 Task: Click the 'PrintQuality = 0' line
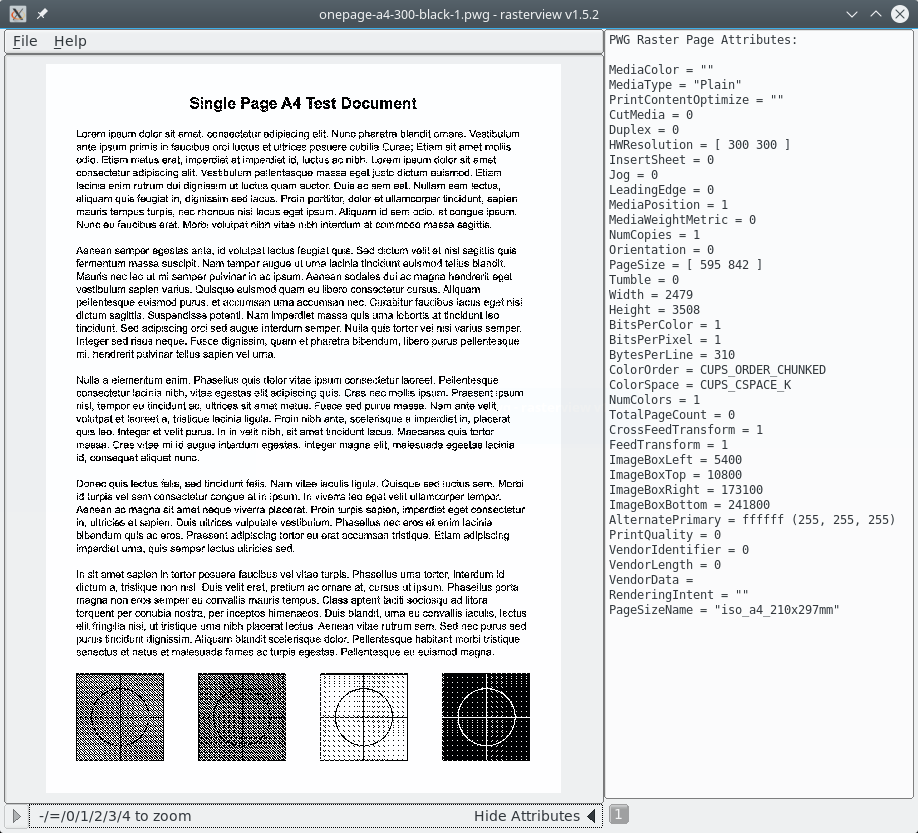(x=665, y=535)
